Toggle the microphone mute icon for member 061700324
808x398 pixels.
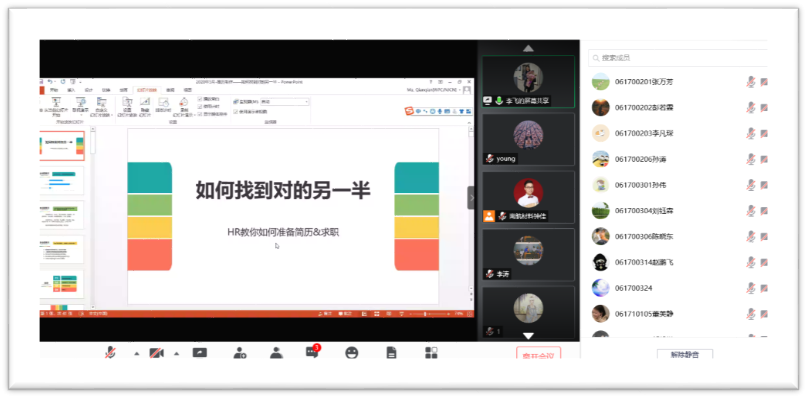[x=751, y=288]
